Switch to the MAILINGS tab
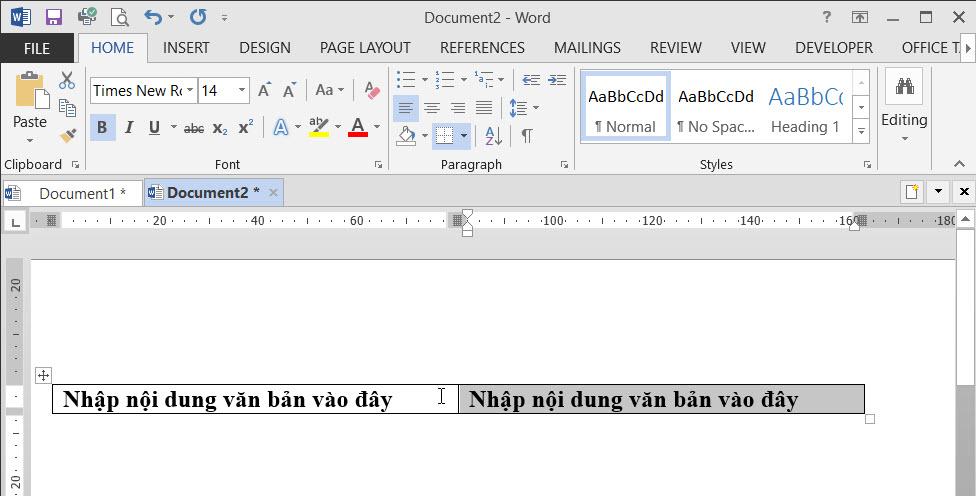Viewport: 976px width, 496px height. [x=587, y=48]
